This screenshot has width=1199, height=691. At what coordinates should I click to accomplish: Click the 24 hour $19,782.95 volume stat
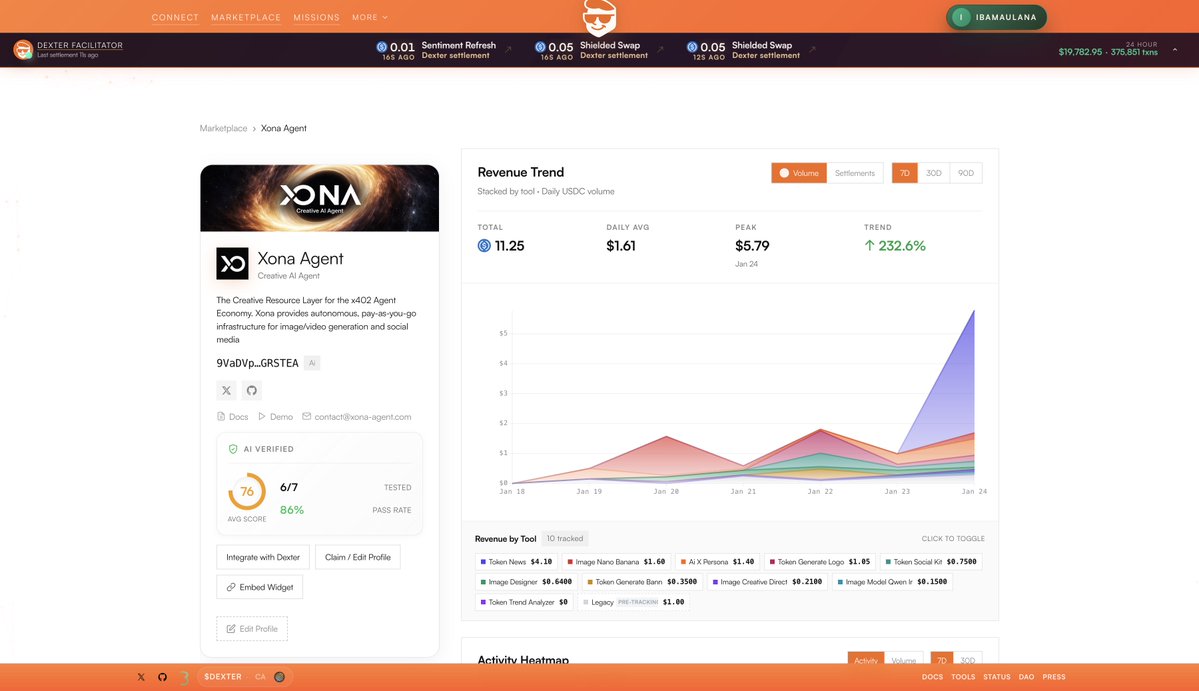pyautogui.click(x=1108, y=49)
